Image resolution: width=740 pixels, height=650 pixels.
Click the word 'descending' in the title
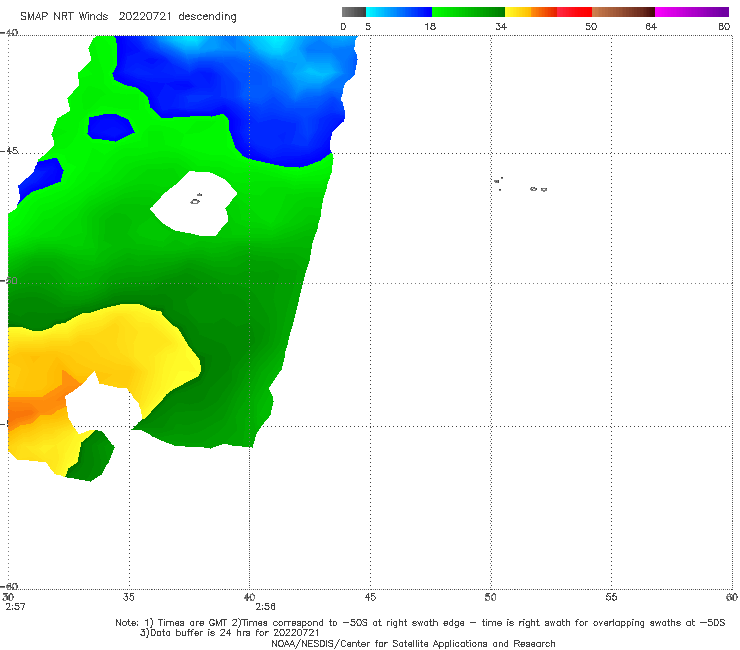tap(207, 17)
